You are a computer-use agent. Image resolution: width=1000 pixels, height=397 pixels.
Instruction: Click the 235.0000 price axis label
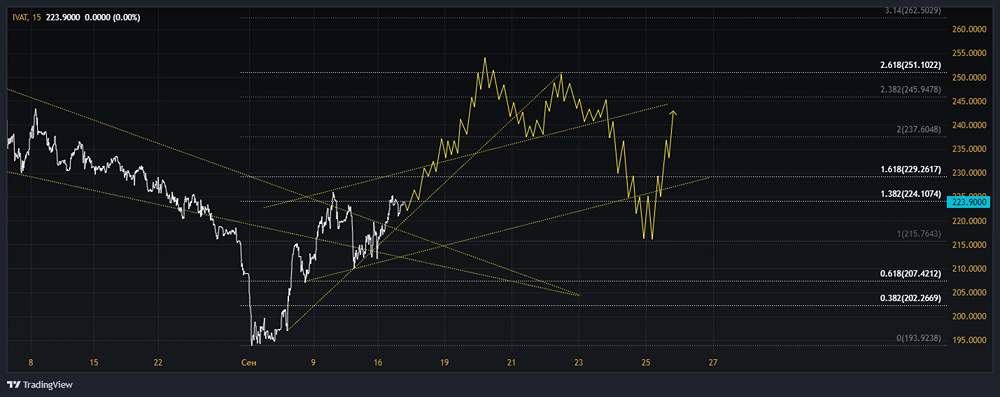[x=969, y=149]
